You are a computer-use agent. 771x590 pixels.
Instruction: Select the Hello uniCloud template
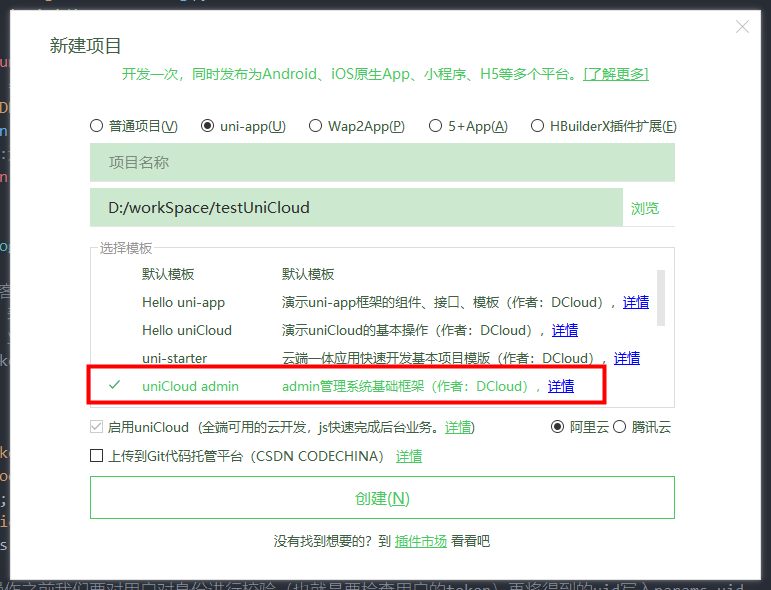(187, 330)
